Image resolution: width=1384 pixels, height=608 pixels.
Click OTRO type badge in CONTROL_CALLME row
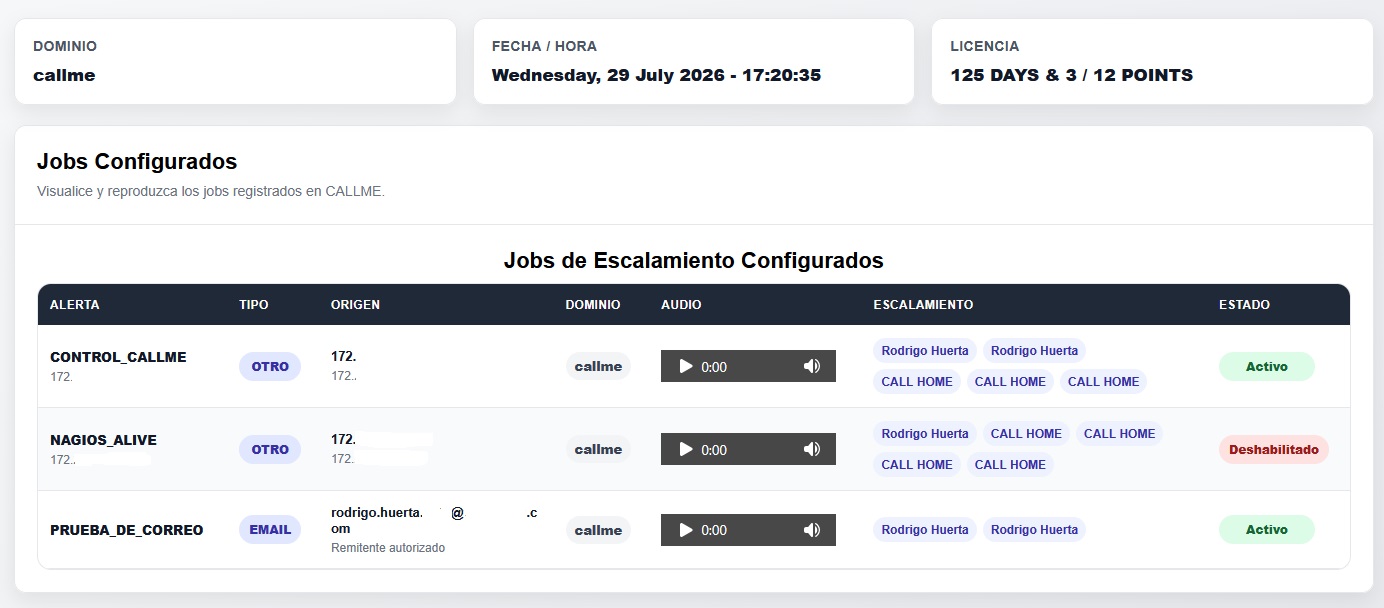pyautogui.click(x=270, y=367)
